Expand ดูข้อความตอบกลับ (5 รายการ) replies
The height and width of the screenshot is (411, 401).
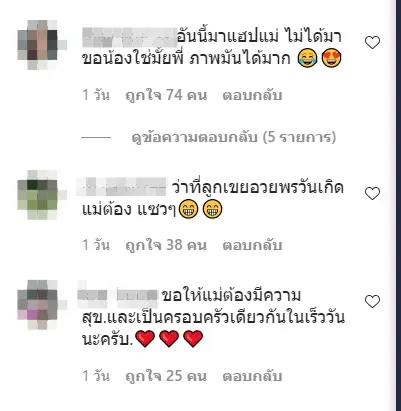point(234,137)
